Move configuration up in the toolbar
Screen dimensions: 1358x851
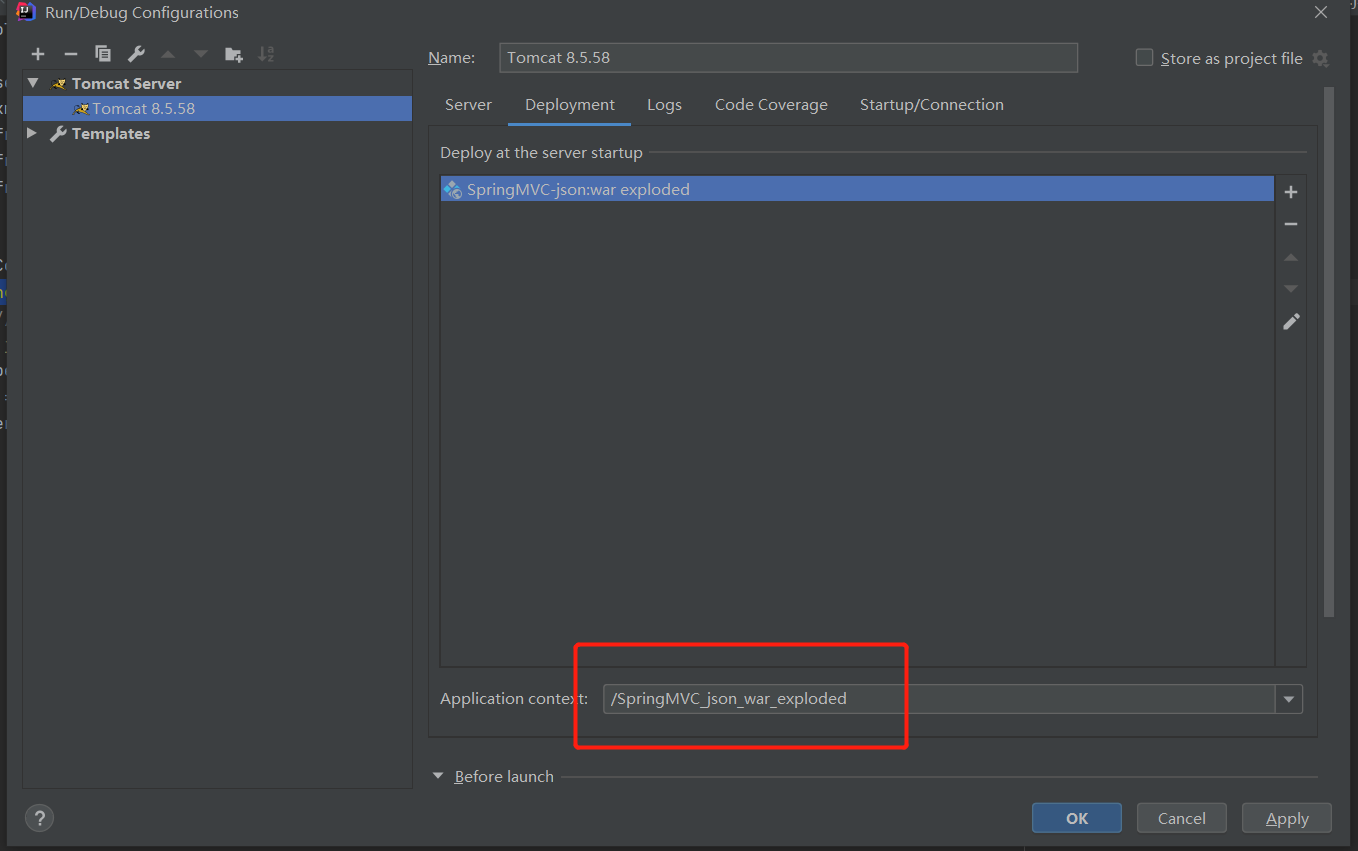point(168,54)
